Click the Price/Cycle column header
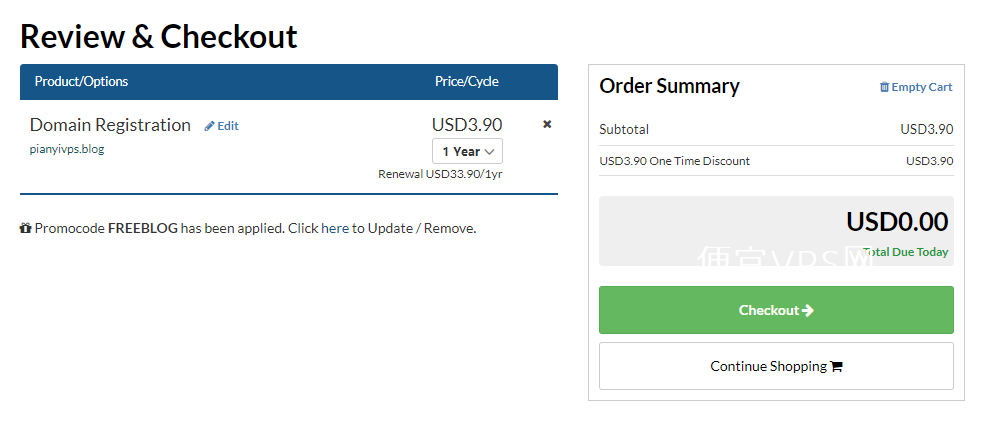The width and height of the screenshot is (982, 422). pyautogui.click(x=467, y=81)
